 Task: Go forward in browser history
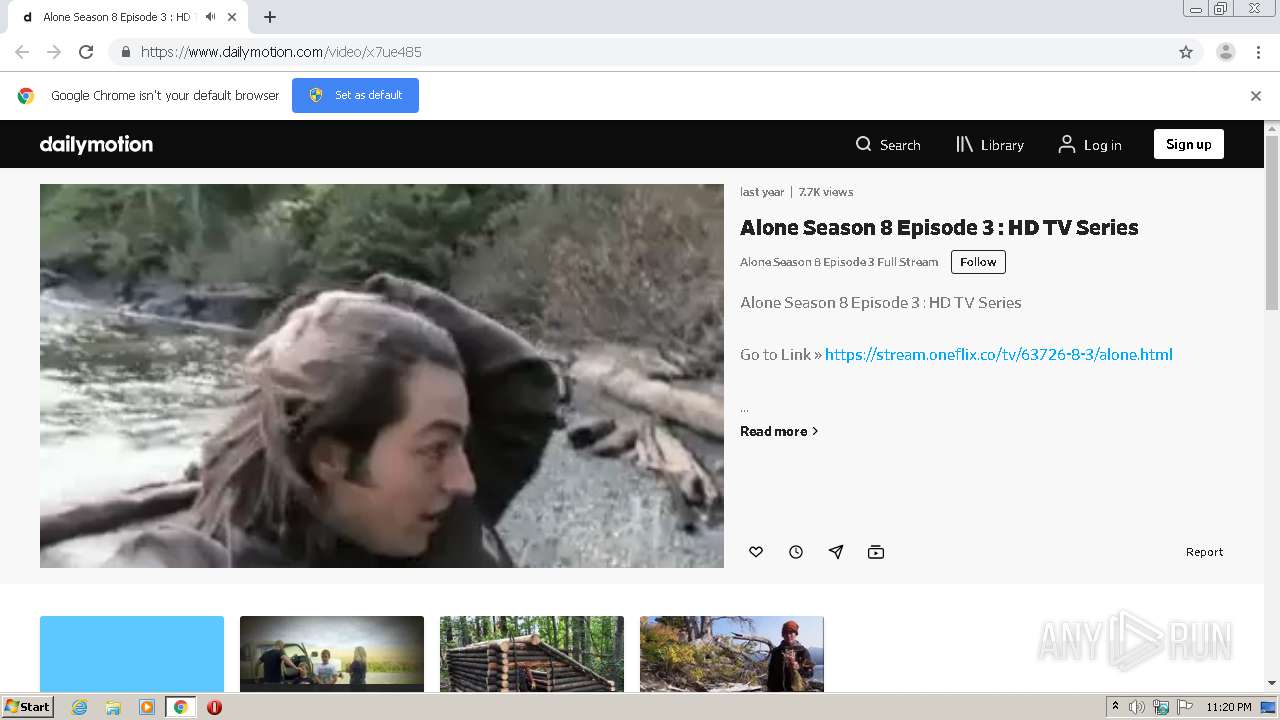tap(54, 52)
